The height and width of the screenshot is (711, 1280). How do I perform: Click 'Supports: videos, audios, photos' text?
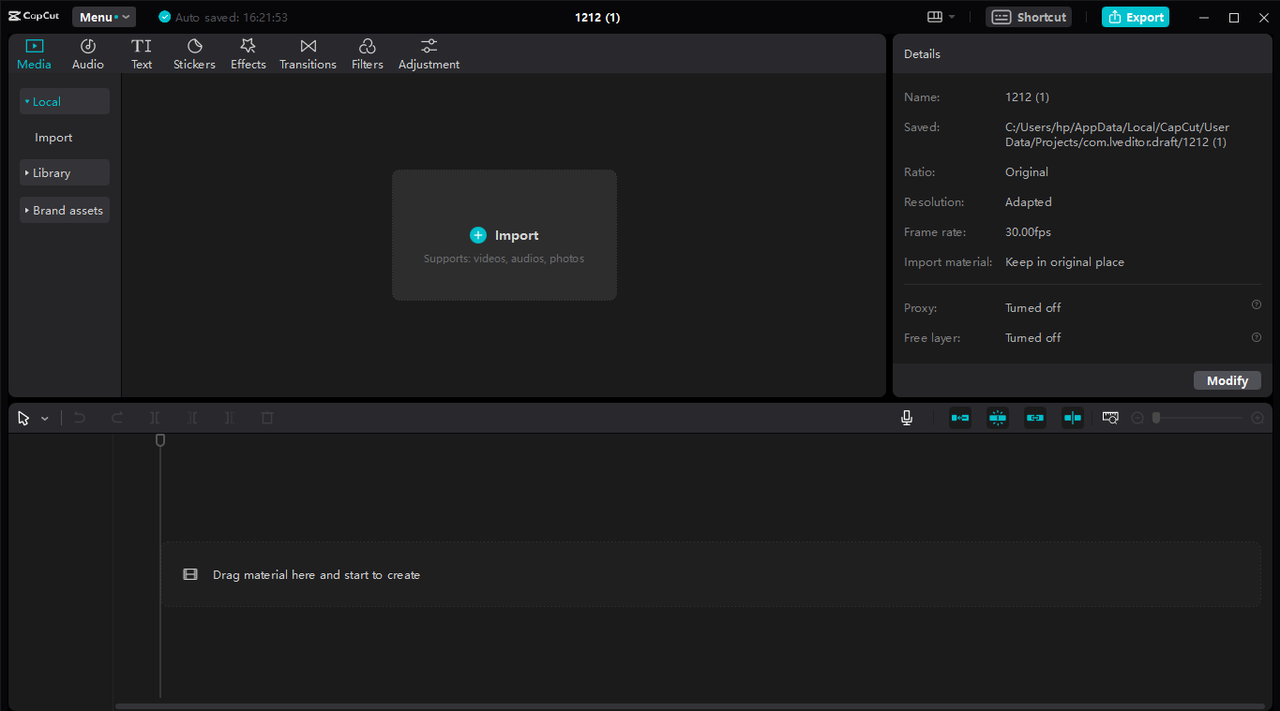pos(504,258)
